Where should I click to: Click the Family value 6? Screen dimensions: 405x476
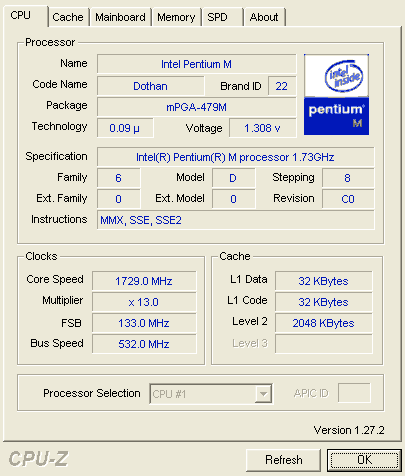118,178
